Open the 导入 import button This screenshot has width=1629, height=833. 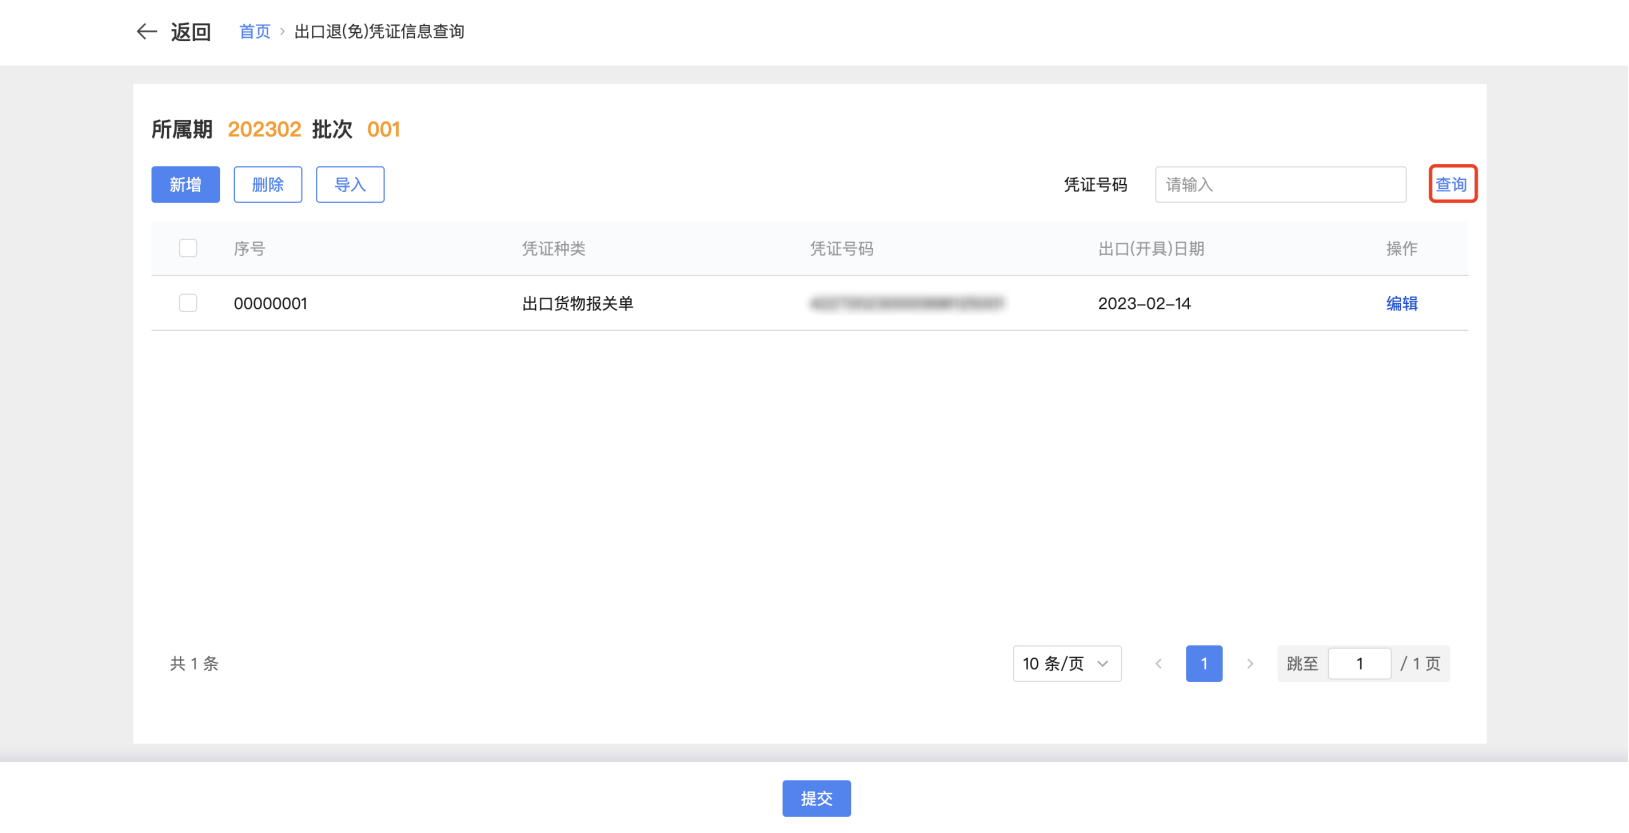350,185
